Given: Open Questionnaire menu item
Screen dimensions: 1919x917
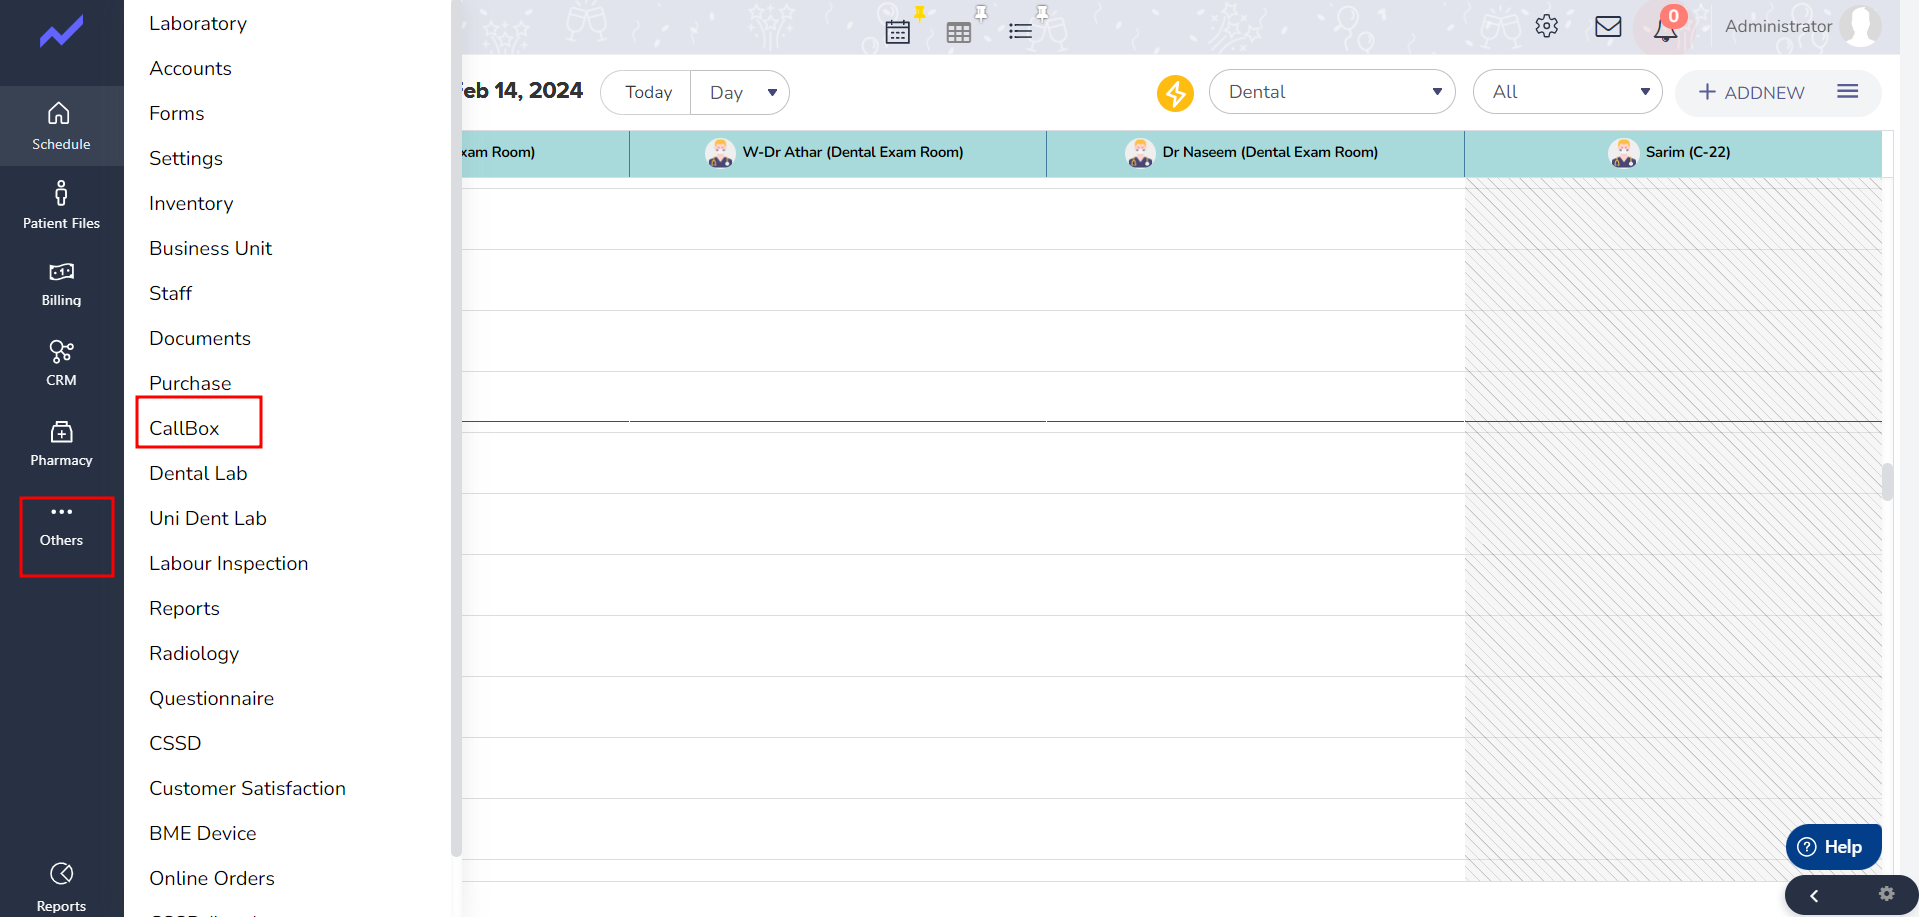Looking at the screenshot, I should (x=211, y=698).
